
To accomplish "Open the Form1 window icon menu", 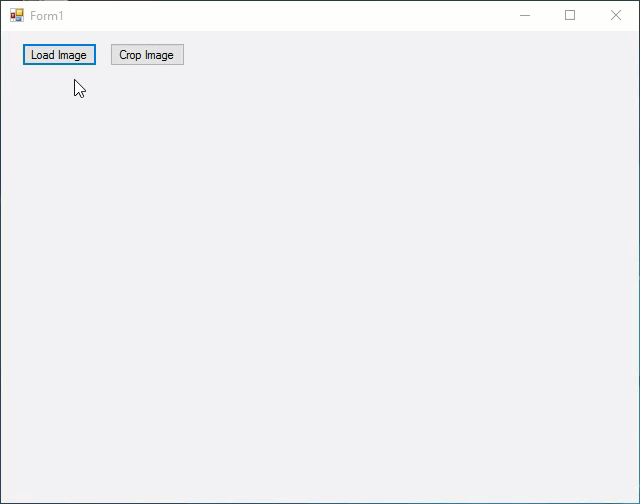I will tap(17, 16).
